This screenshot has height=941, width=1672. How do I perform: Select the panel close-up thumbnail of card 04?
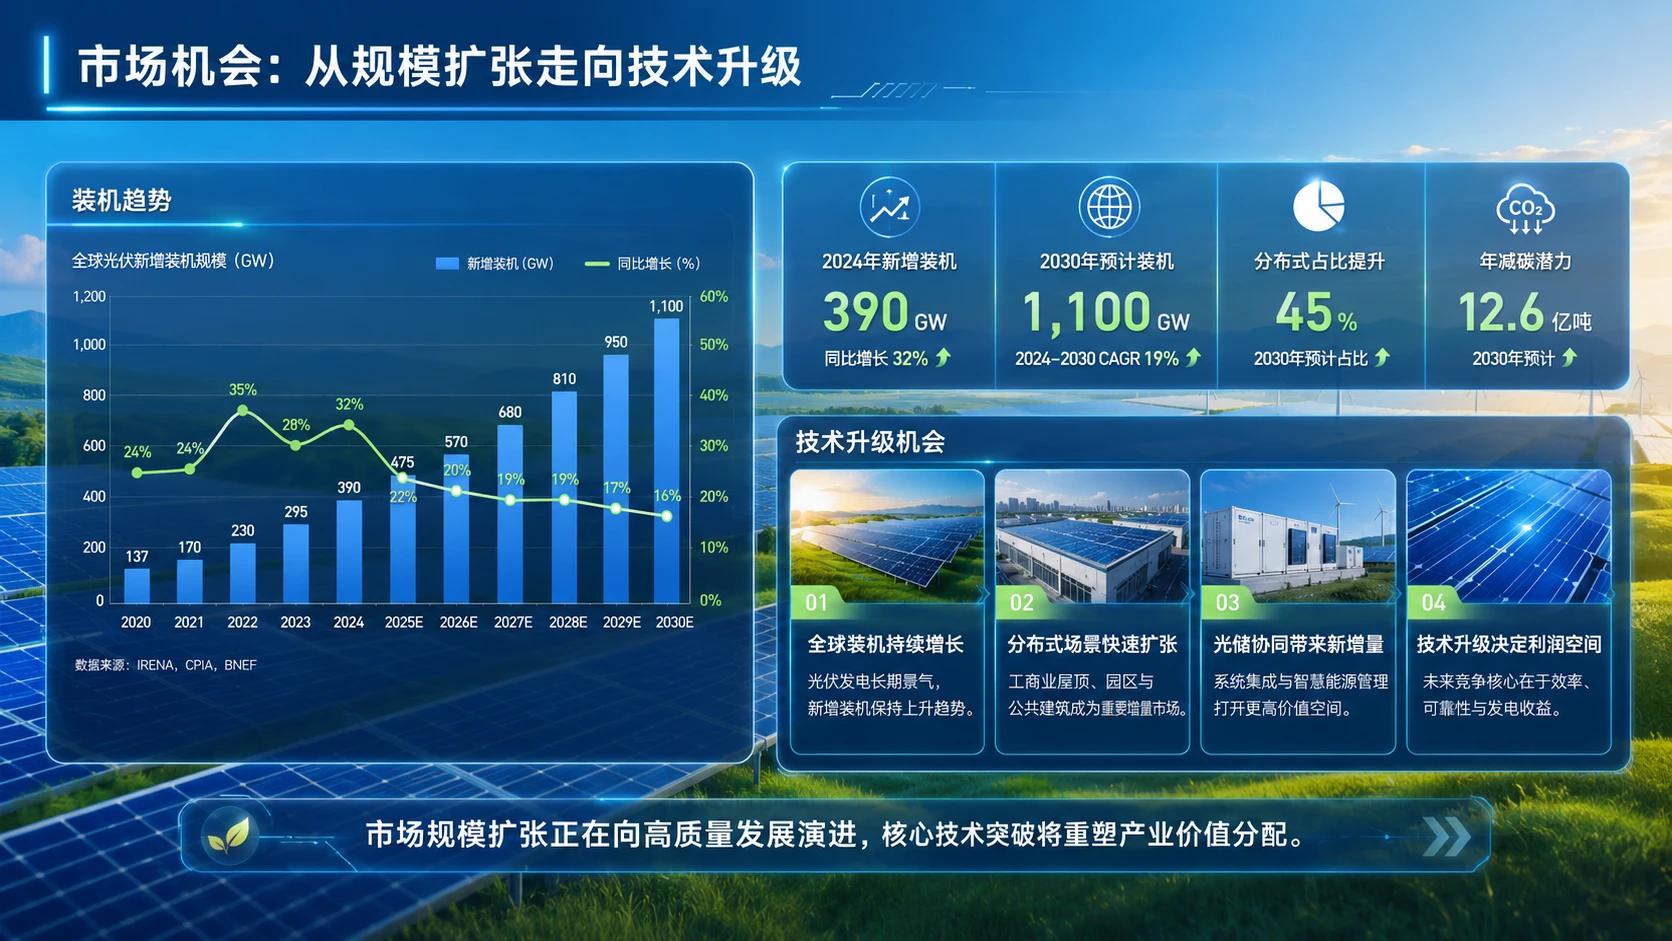pos(1509,536)
